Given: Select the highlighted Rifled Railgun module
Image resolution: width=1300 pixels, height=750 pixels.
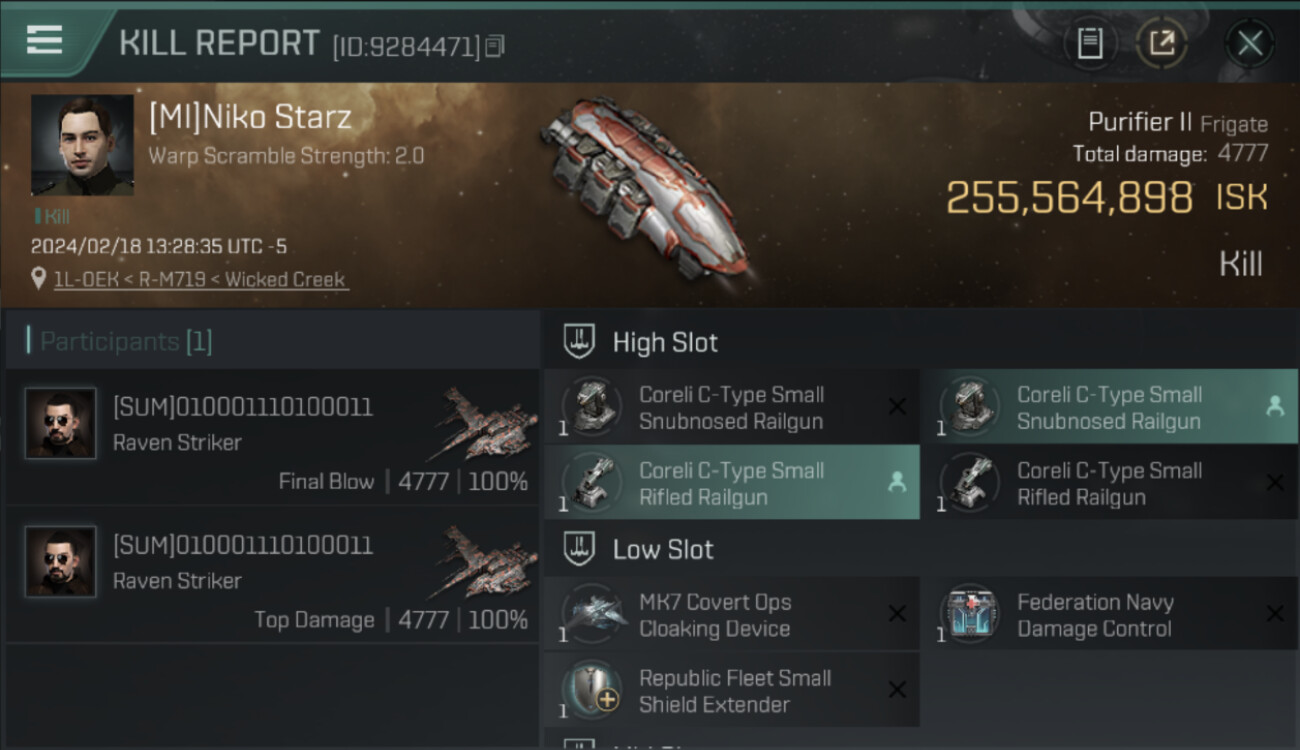Looking at the screenshot, I should tap(731, 483).
